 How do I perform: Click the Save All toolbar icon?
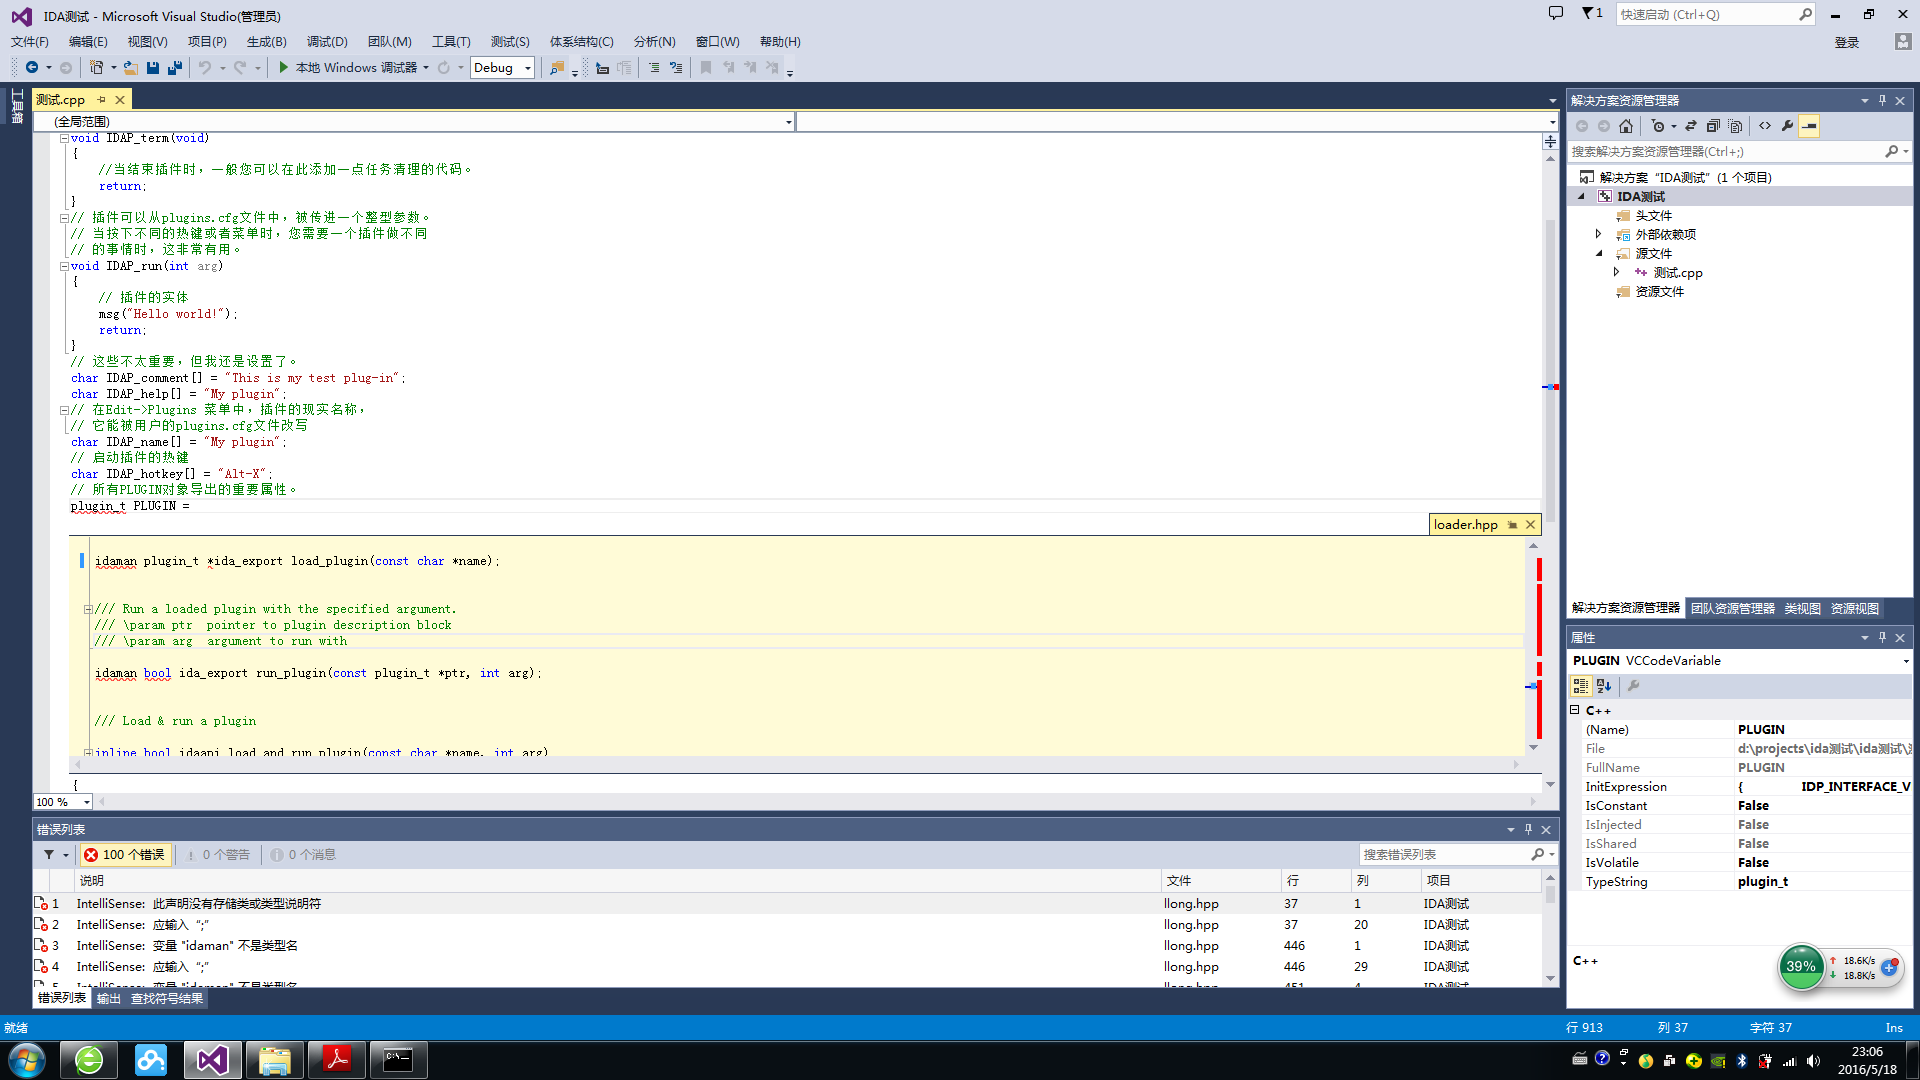pyautogui.click(x=175, y=68)
